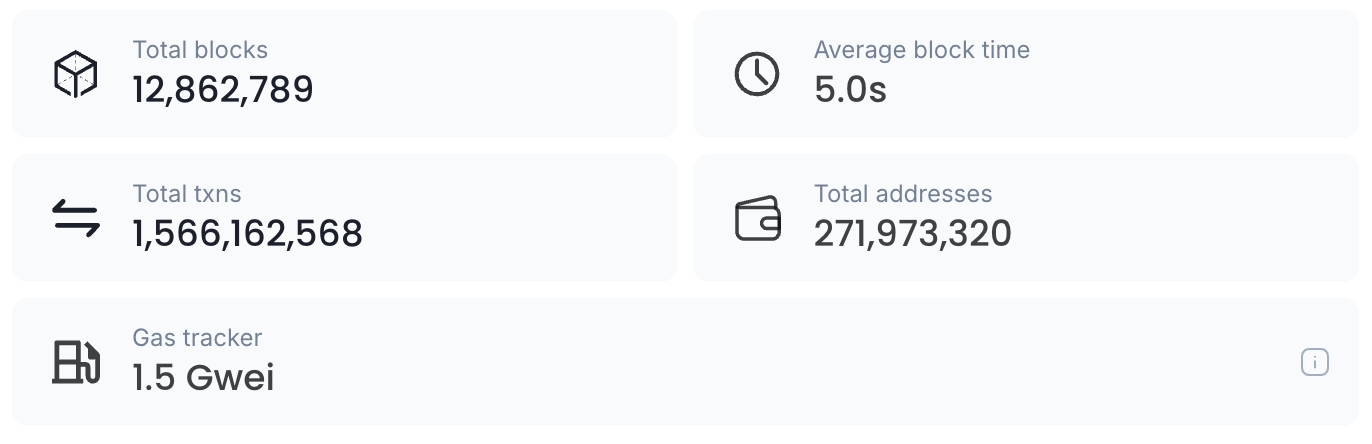Viewport: 1372px width, 444px height.
Task: Open the Gas tracker label
Action: [x=197, y=338]
